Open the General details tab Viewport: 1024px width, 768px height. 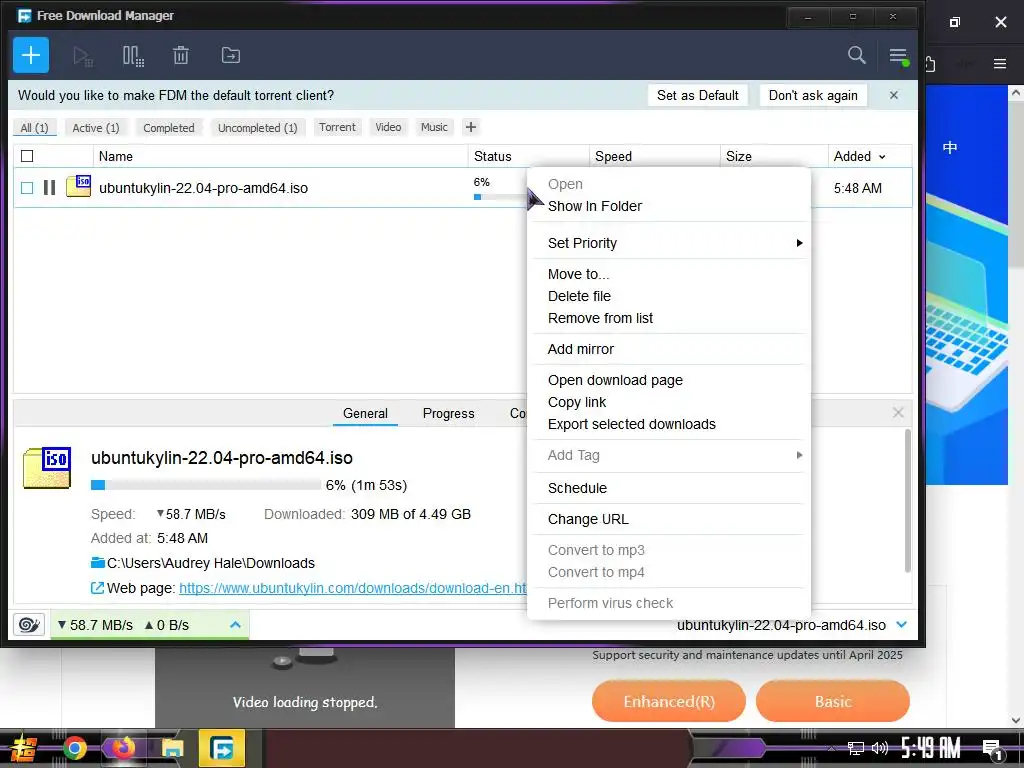[x=365, y=413]
